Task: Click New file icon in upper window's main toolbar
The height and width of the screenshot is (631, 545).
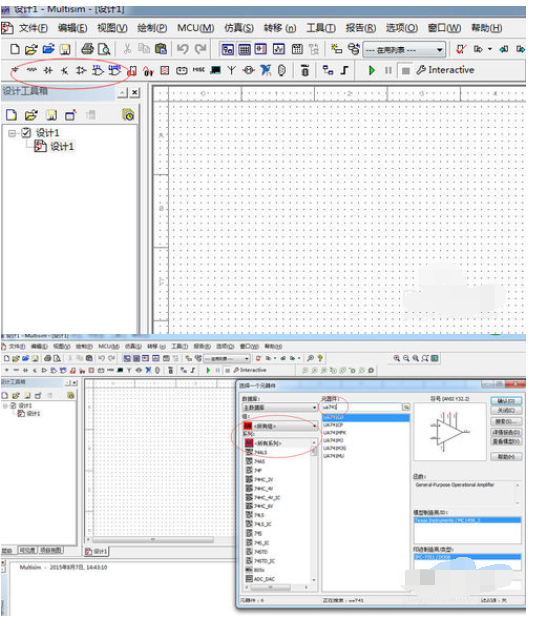Action: [15, 49]
